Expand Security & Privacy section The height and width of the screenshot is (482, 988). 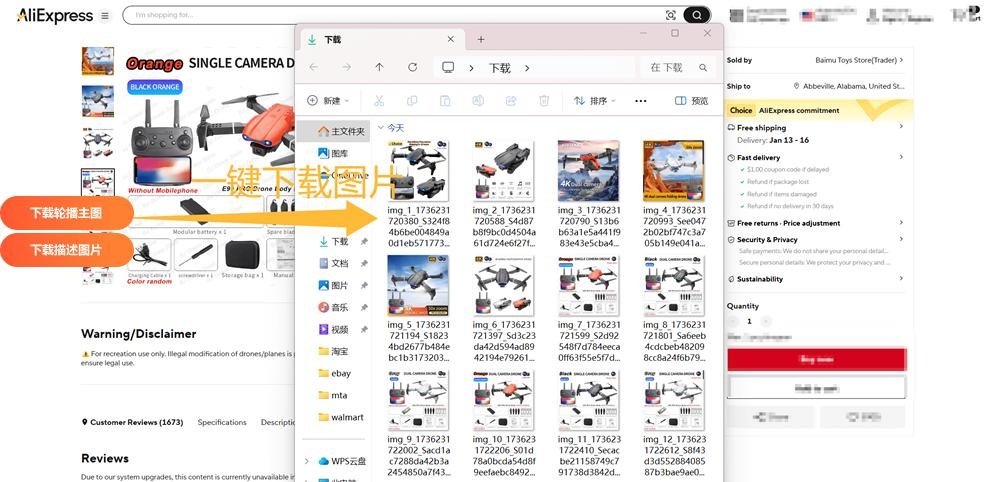tap(901, 239)
